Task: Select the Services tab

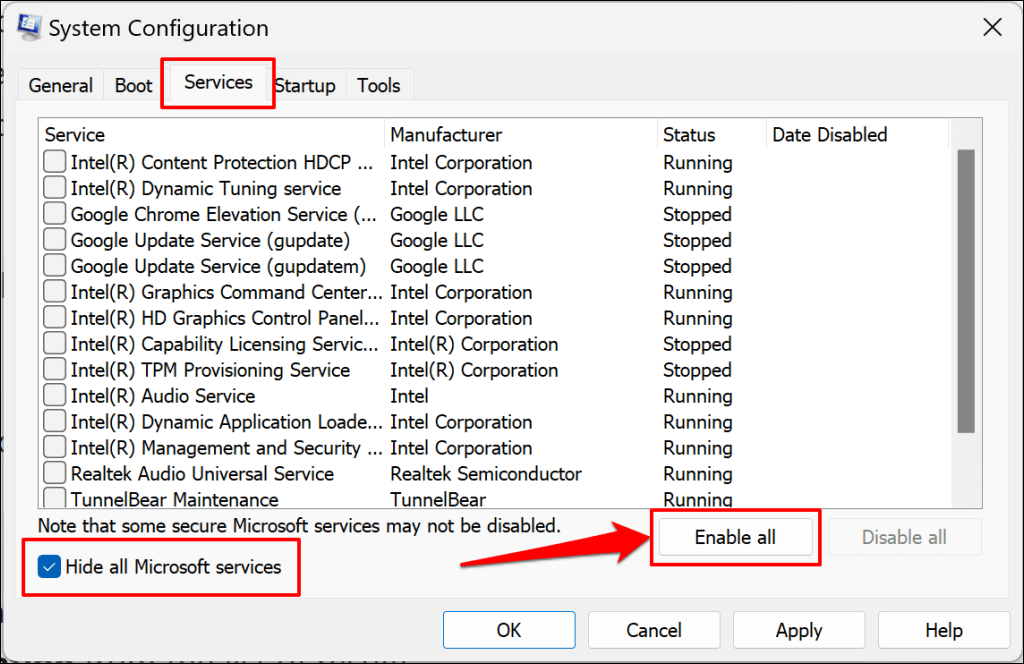Action: point(218,82)
